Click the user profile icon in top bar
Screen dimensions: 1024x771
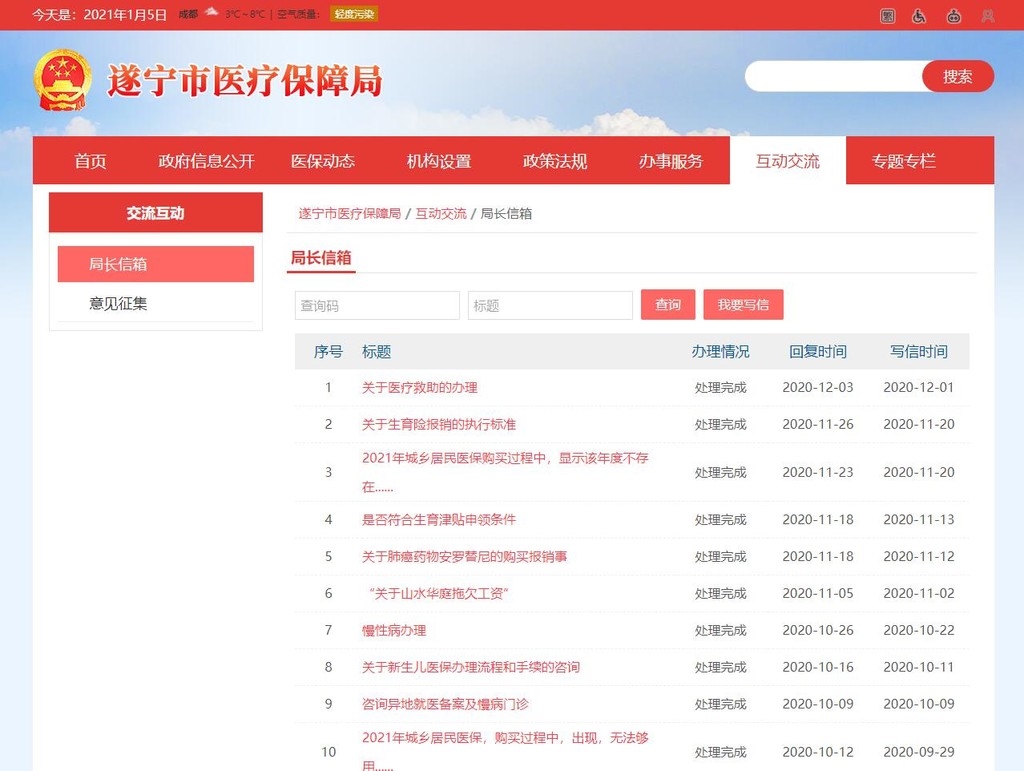pos(987,15)
